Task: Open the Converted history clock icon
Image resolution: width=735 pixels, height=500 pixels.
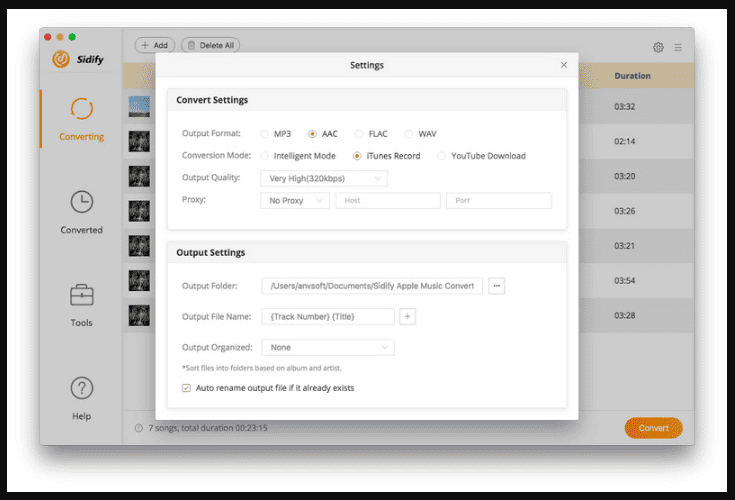Action: point(82,202)
